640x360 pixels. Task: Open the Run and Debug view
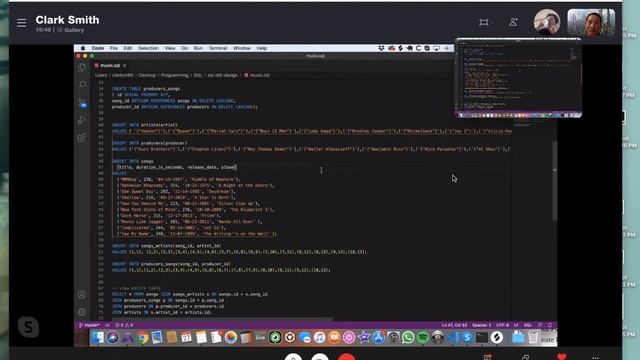[x=82, y=120]
